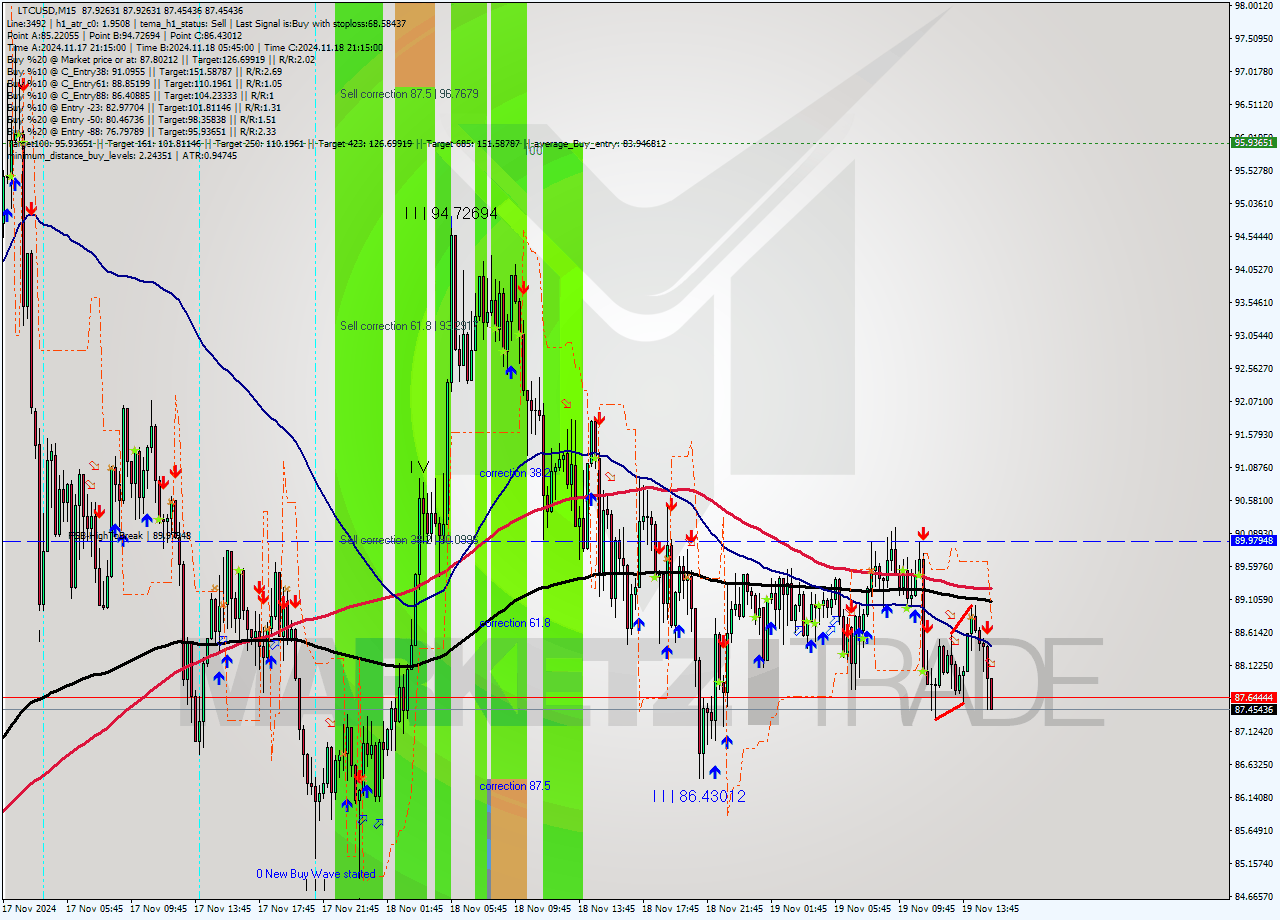Click the 'Time A:2024.11.17 21:15:00' line
Viewport: 1280px width, 920px height.
tap(194, 47)
